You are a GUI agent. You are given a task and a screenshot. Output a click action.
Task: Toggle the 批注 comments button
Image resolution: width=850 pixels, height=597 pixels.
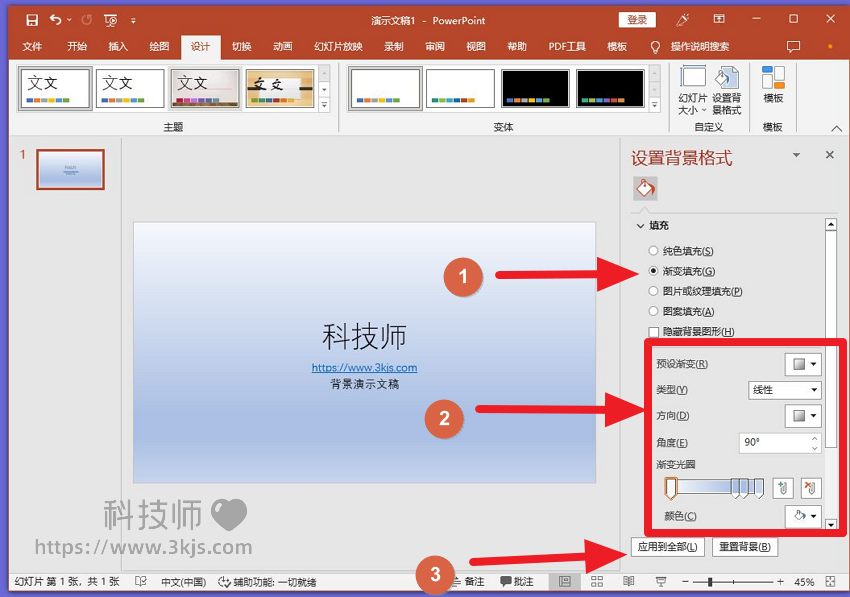click(517, 582)
